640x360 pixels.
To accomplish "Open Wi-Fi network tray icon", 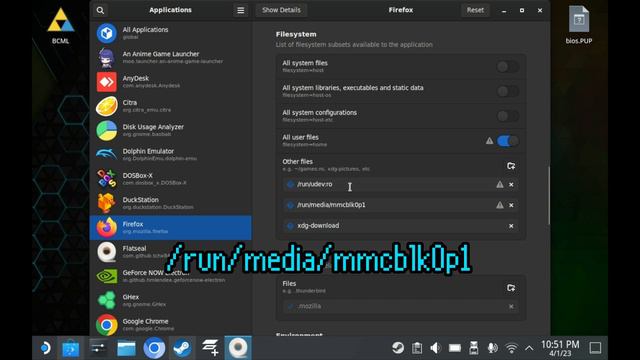I will (511, 348).
